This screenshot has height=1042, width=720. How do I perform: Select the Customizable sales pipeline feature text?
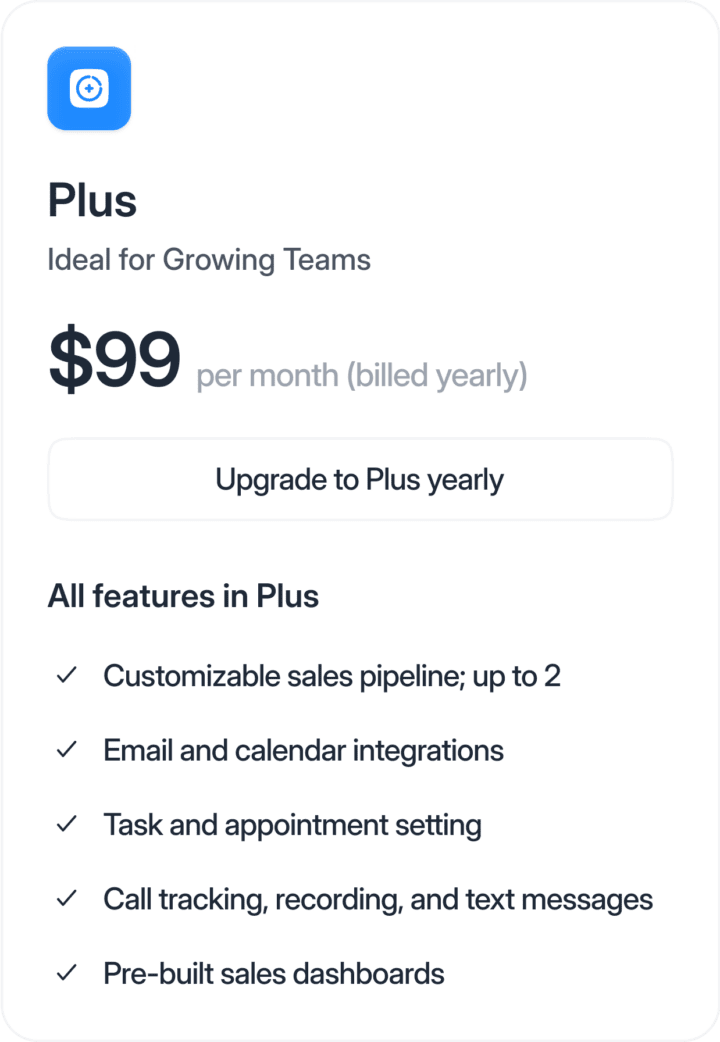coord(332,676)
